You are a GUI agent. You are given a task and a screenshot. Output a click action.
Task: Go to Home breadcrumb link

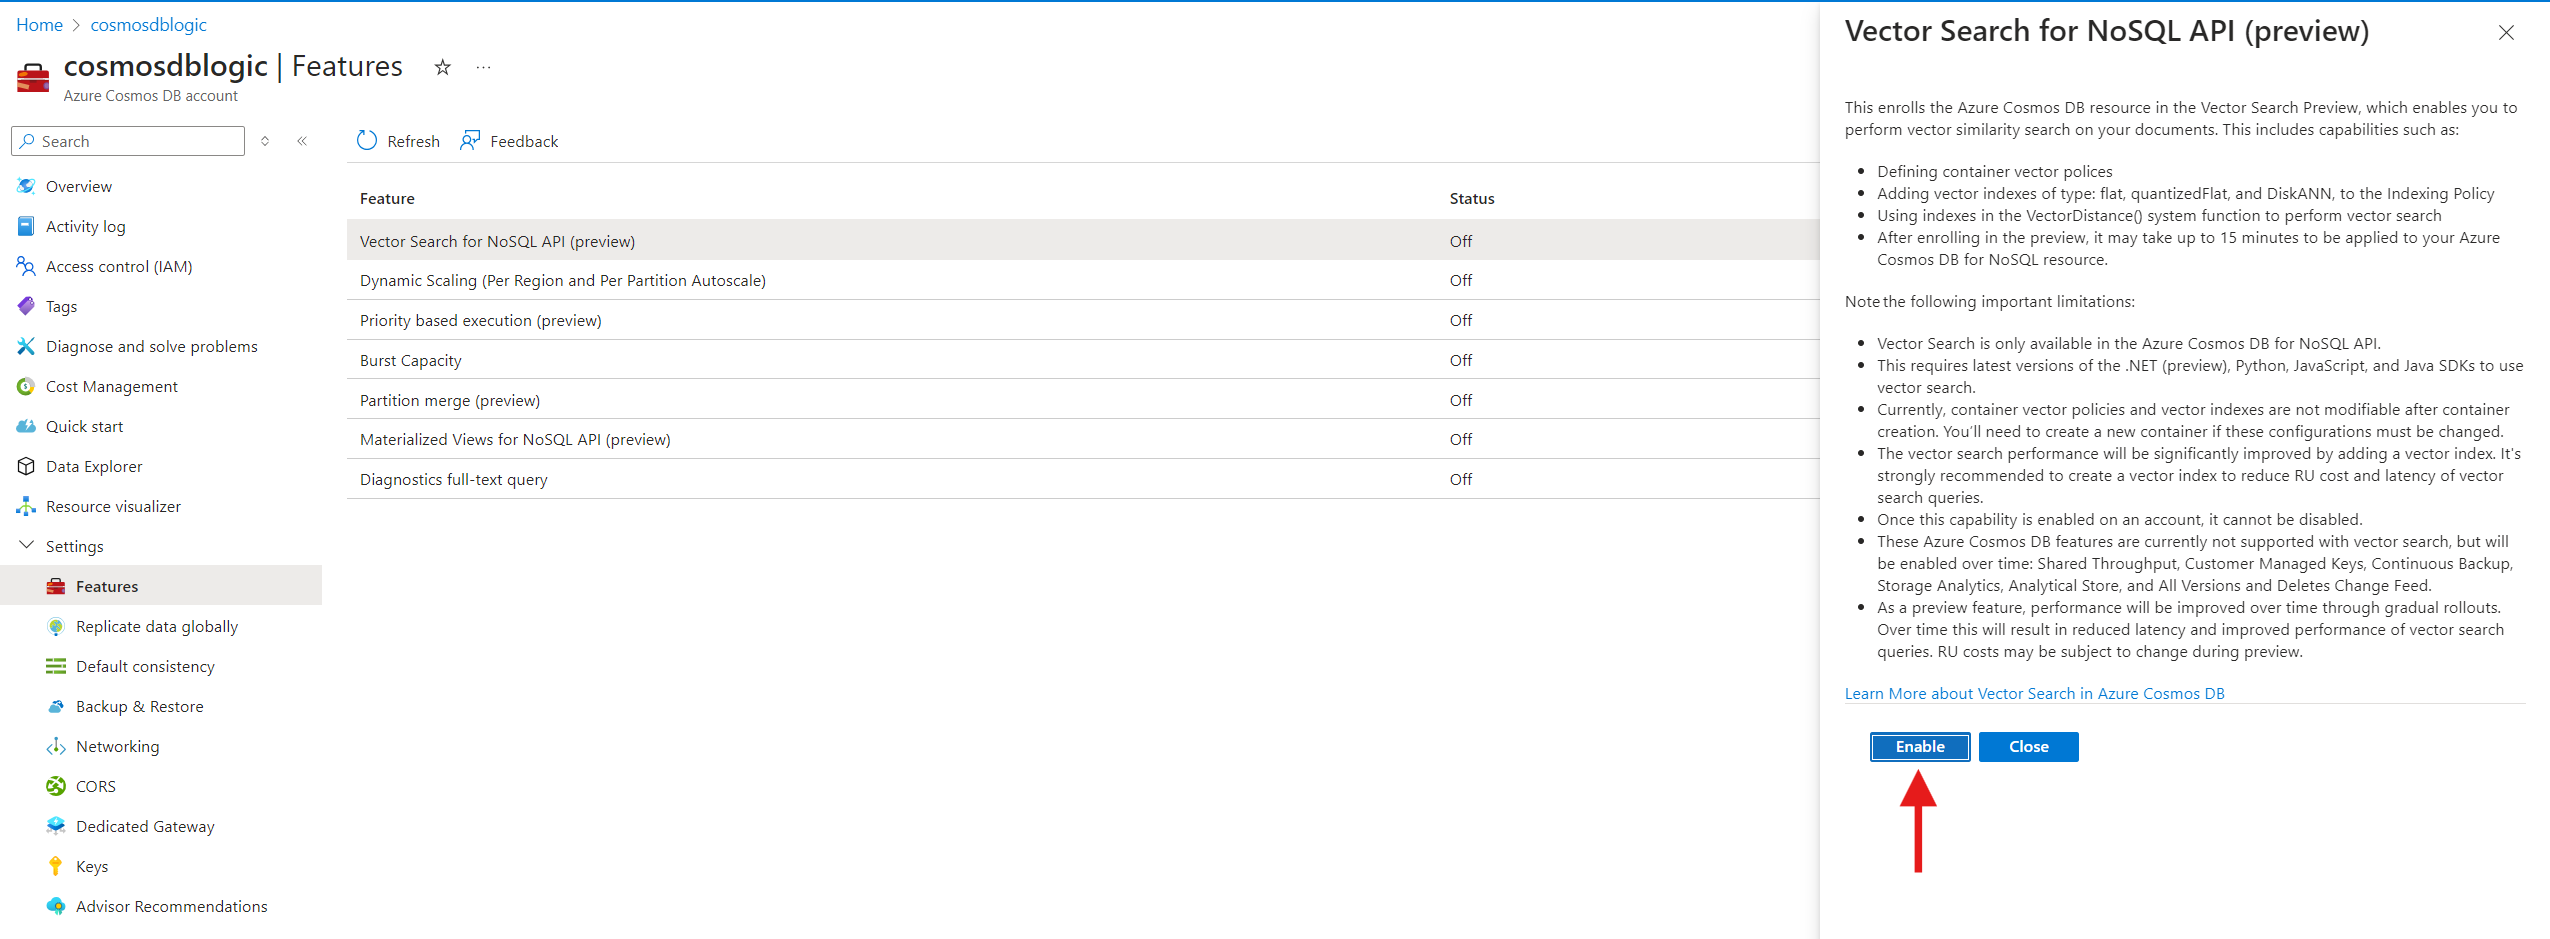tap(40, 25)
